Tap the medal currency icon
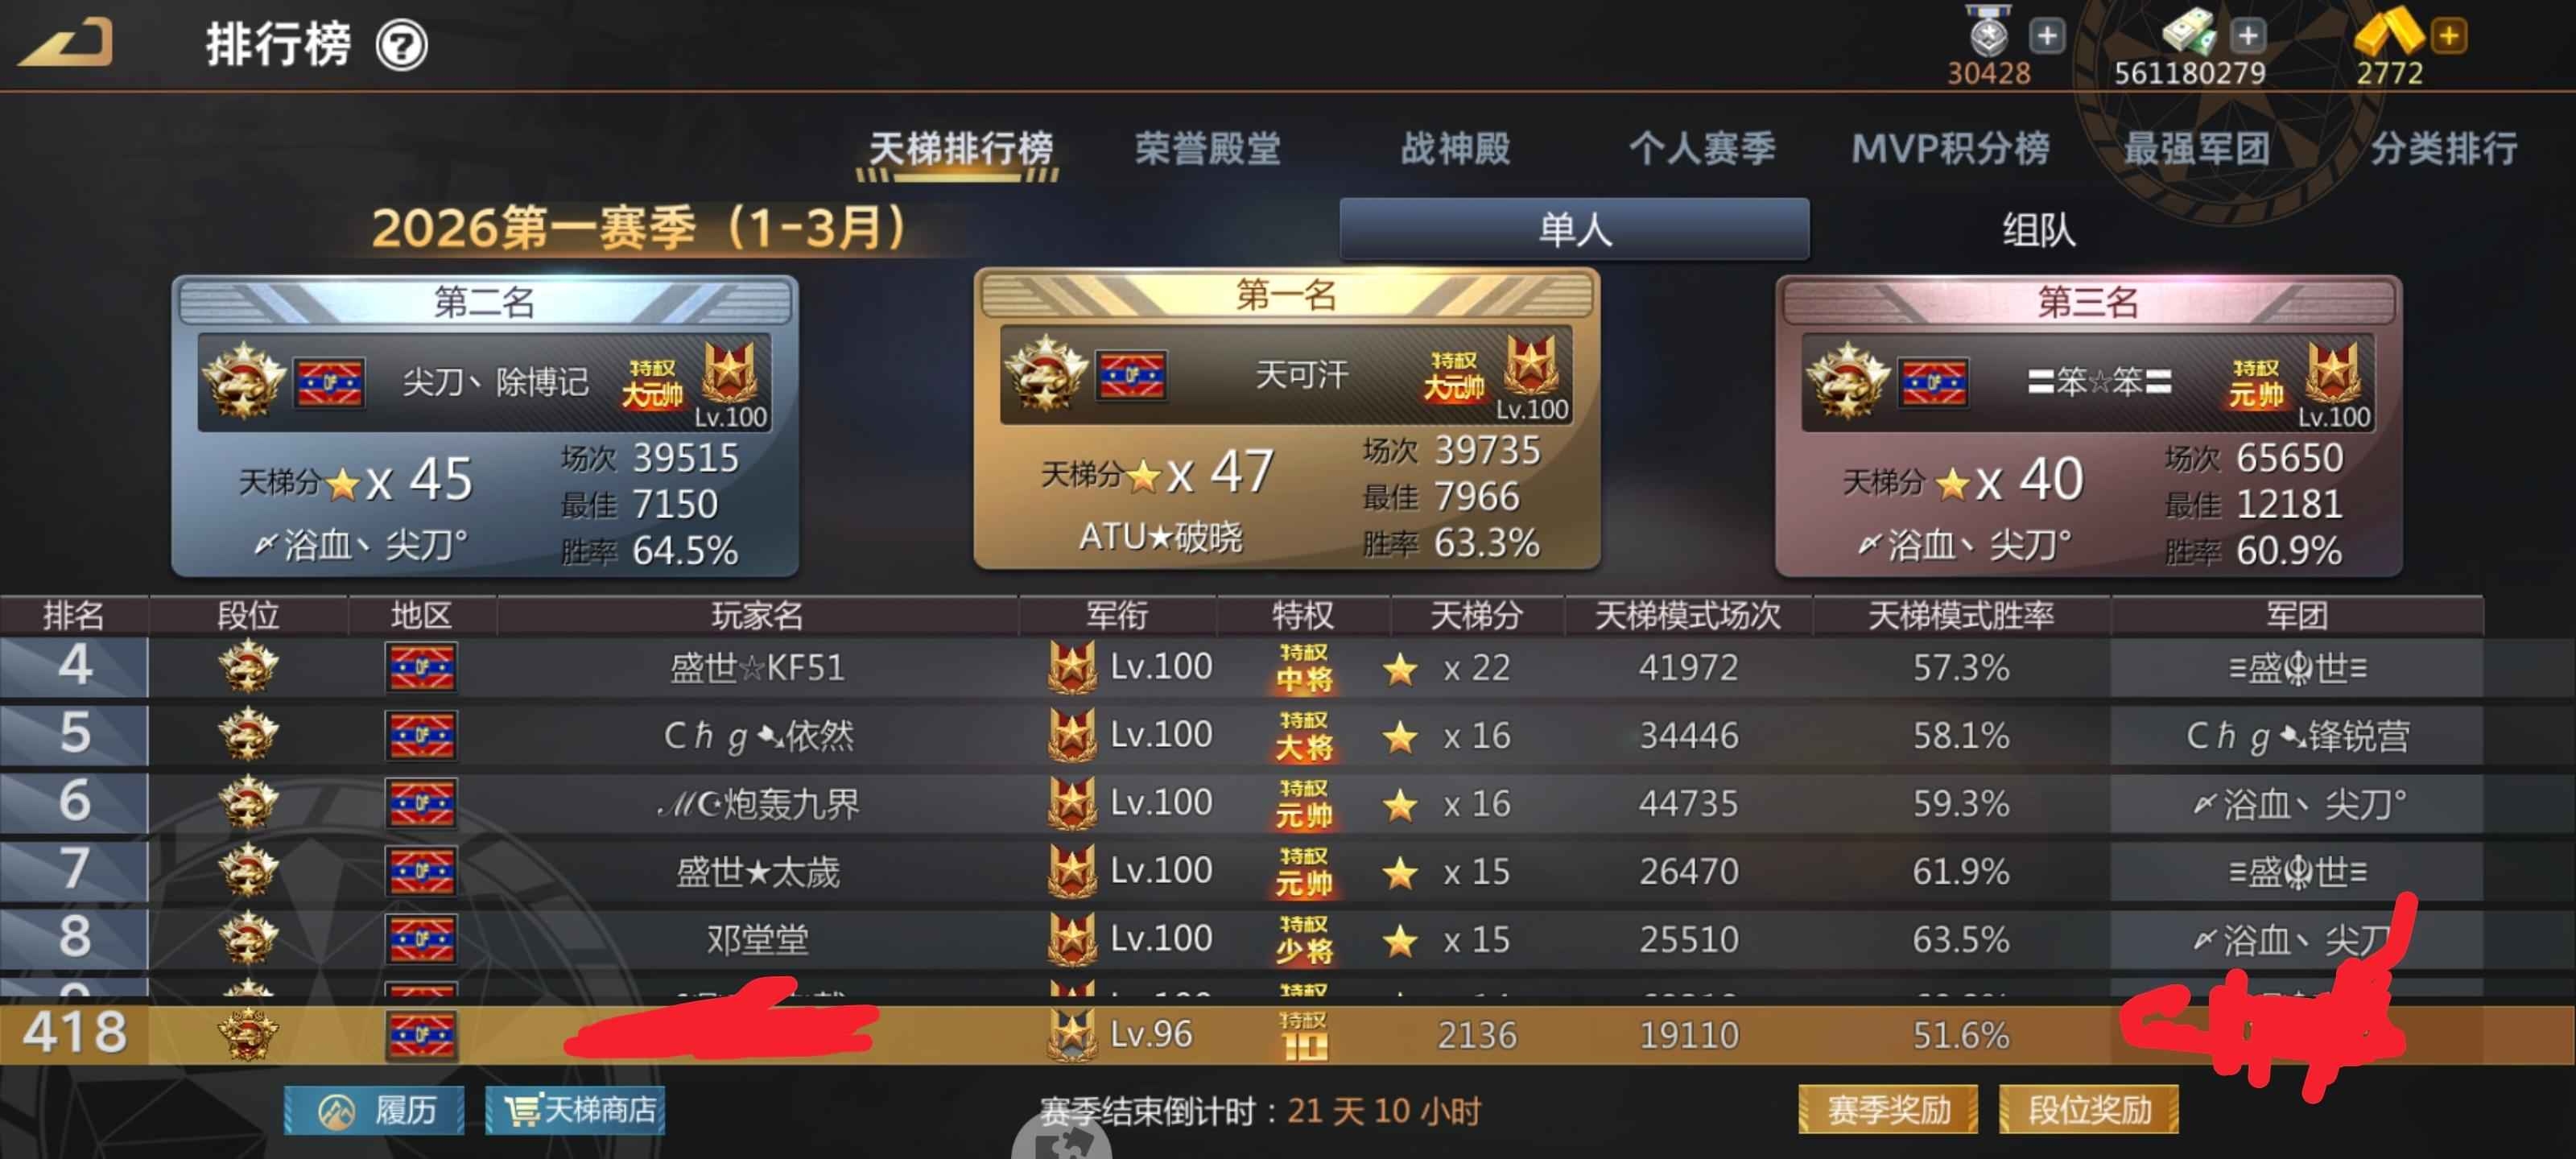The width and height of the screenshot is (2576, 1159). [x=1988, y=32]
